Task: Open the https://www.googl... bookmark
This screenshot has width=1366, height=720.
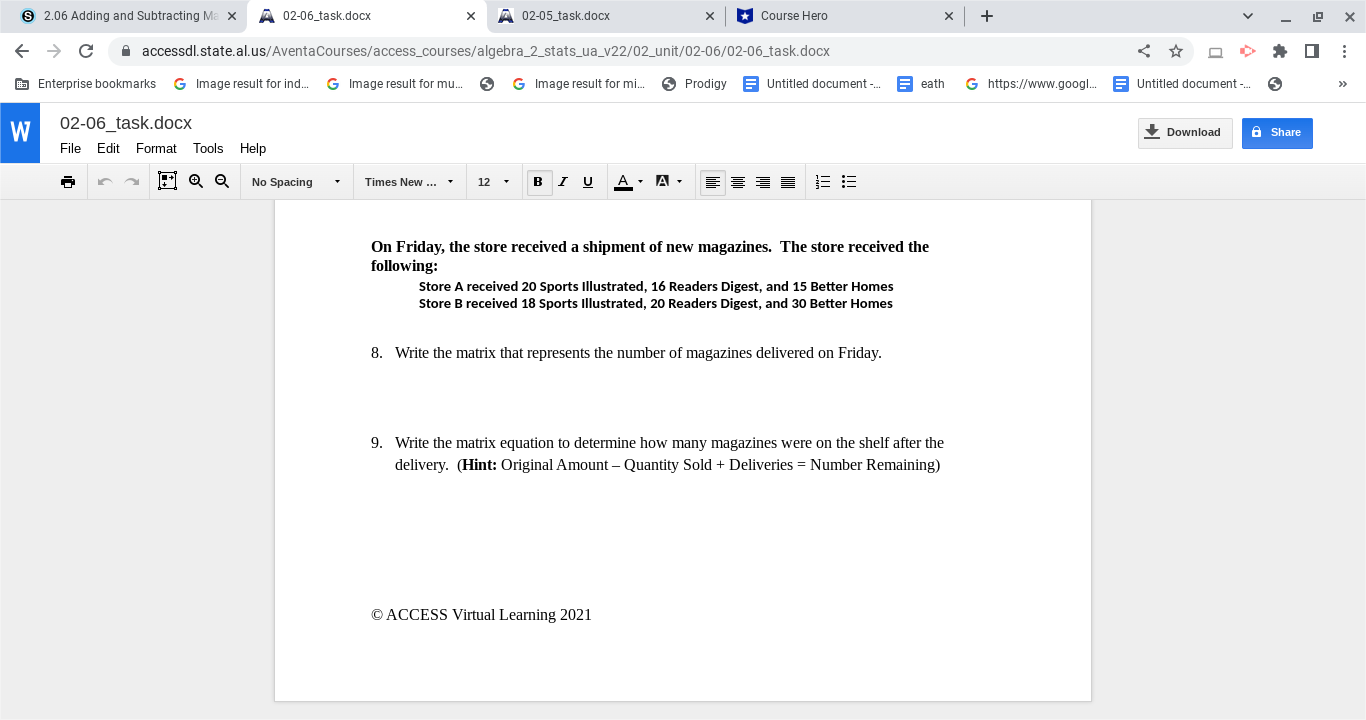Action: tap(1031, 84)
